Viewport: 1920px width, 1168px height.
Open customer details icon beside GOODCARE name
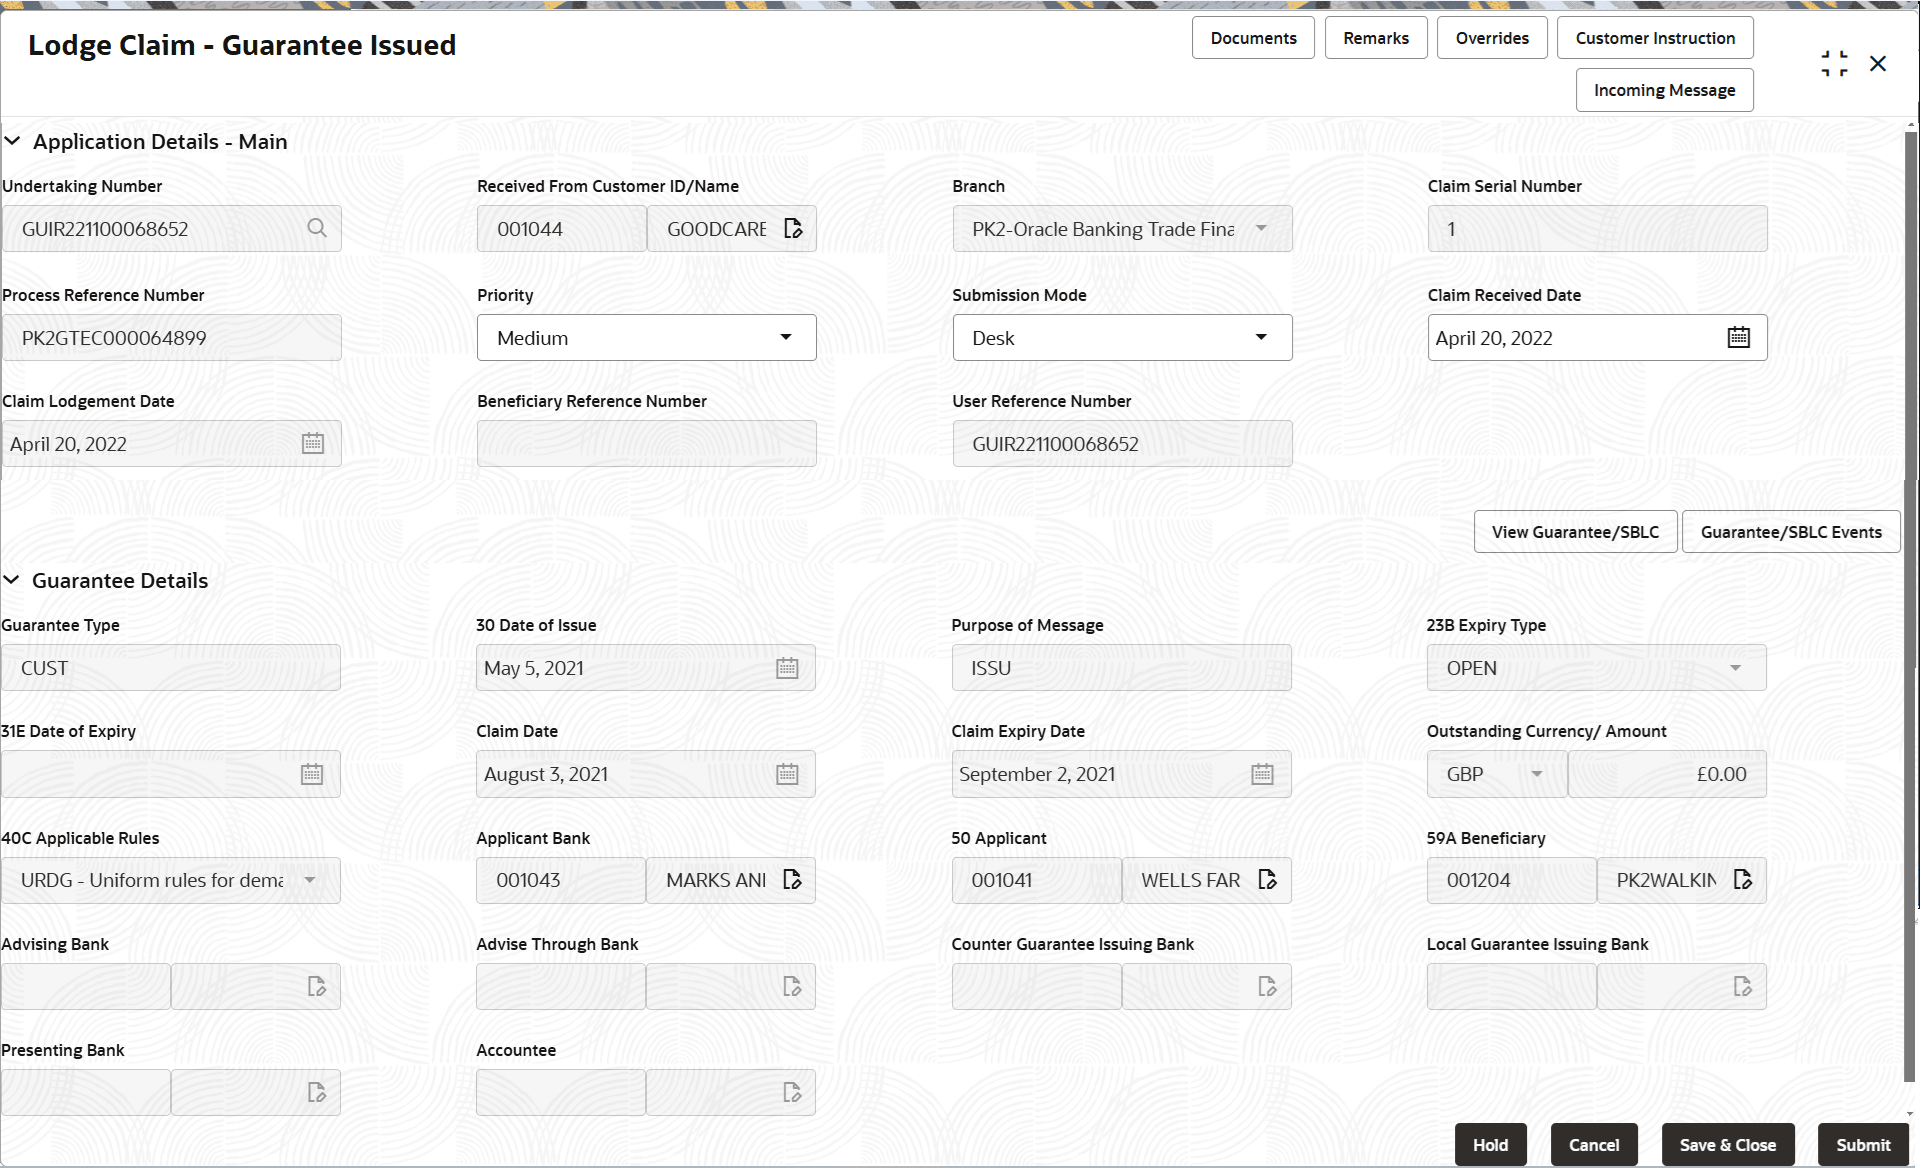tap(793, 228)
